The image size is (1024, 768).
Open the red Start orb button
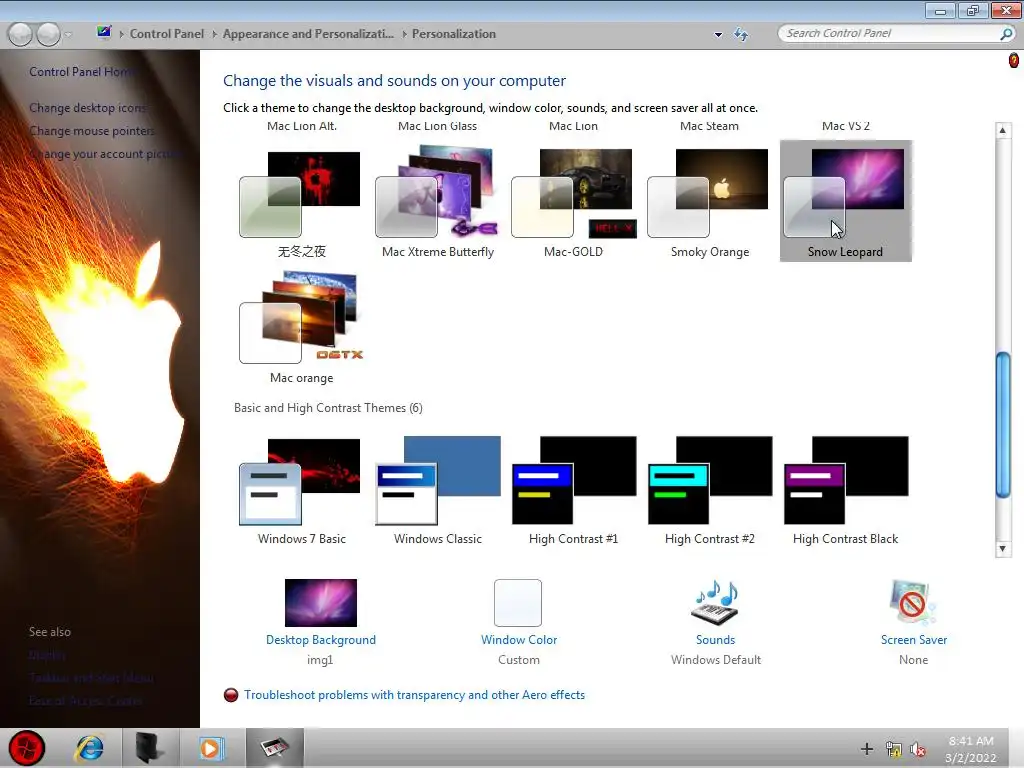(27, 748)
